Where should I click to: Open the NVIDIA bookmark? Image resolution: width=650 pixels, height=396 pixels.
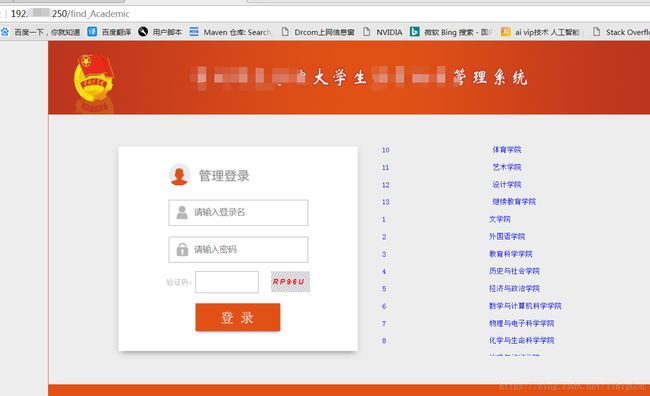[383, 32]
